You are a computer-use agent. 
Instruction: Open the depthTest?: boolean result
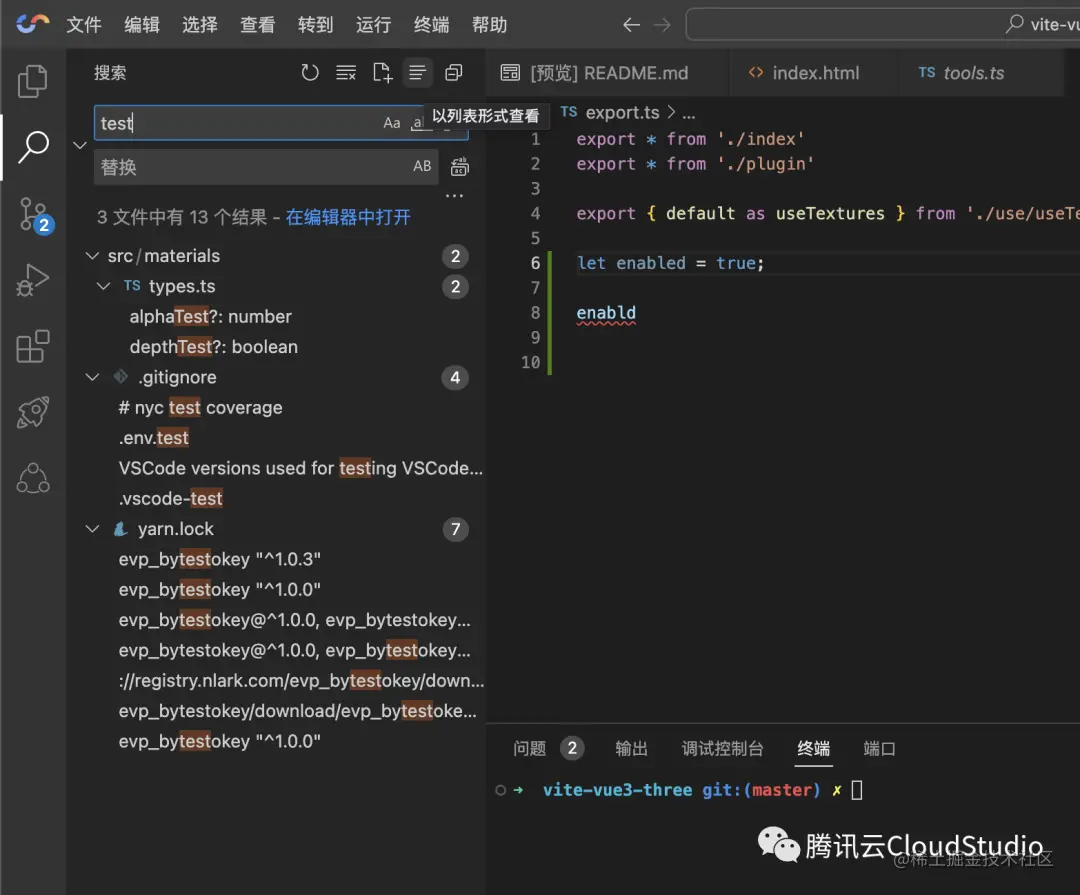tap(214, 347)
